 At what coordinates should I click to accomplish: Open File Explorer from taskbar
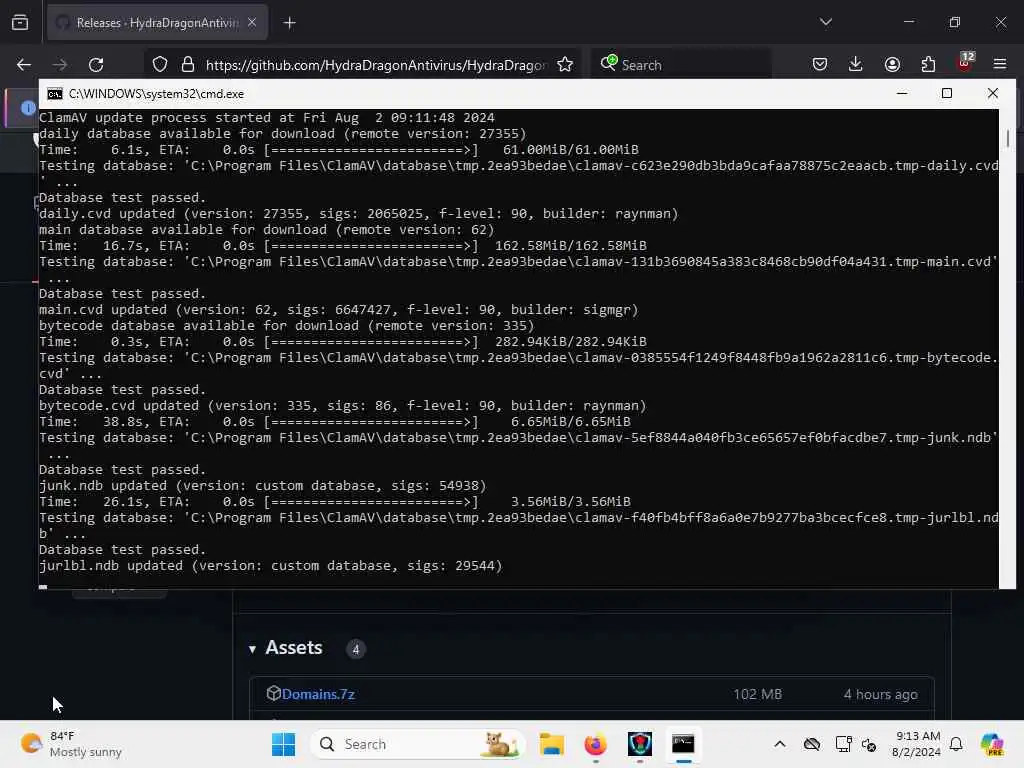click(x=551, y=744)
